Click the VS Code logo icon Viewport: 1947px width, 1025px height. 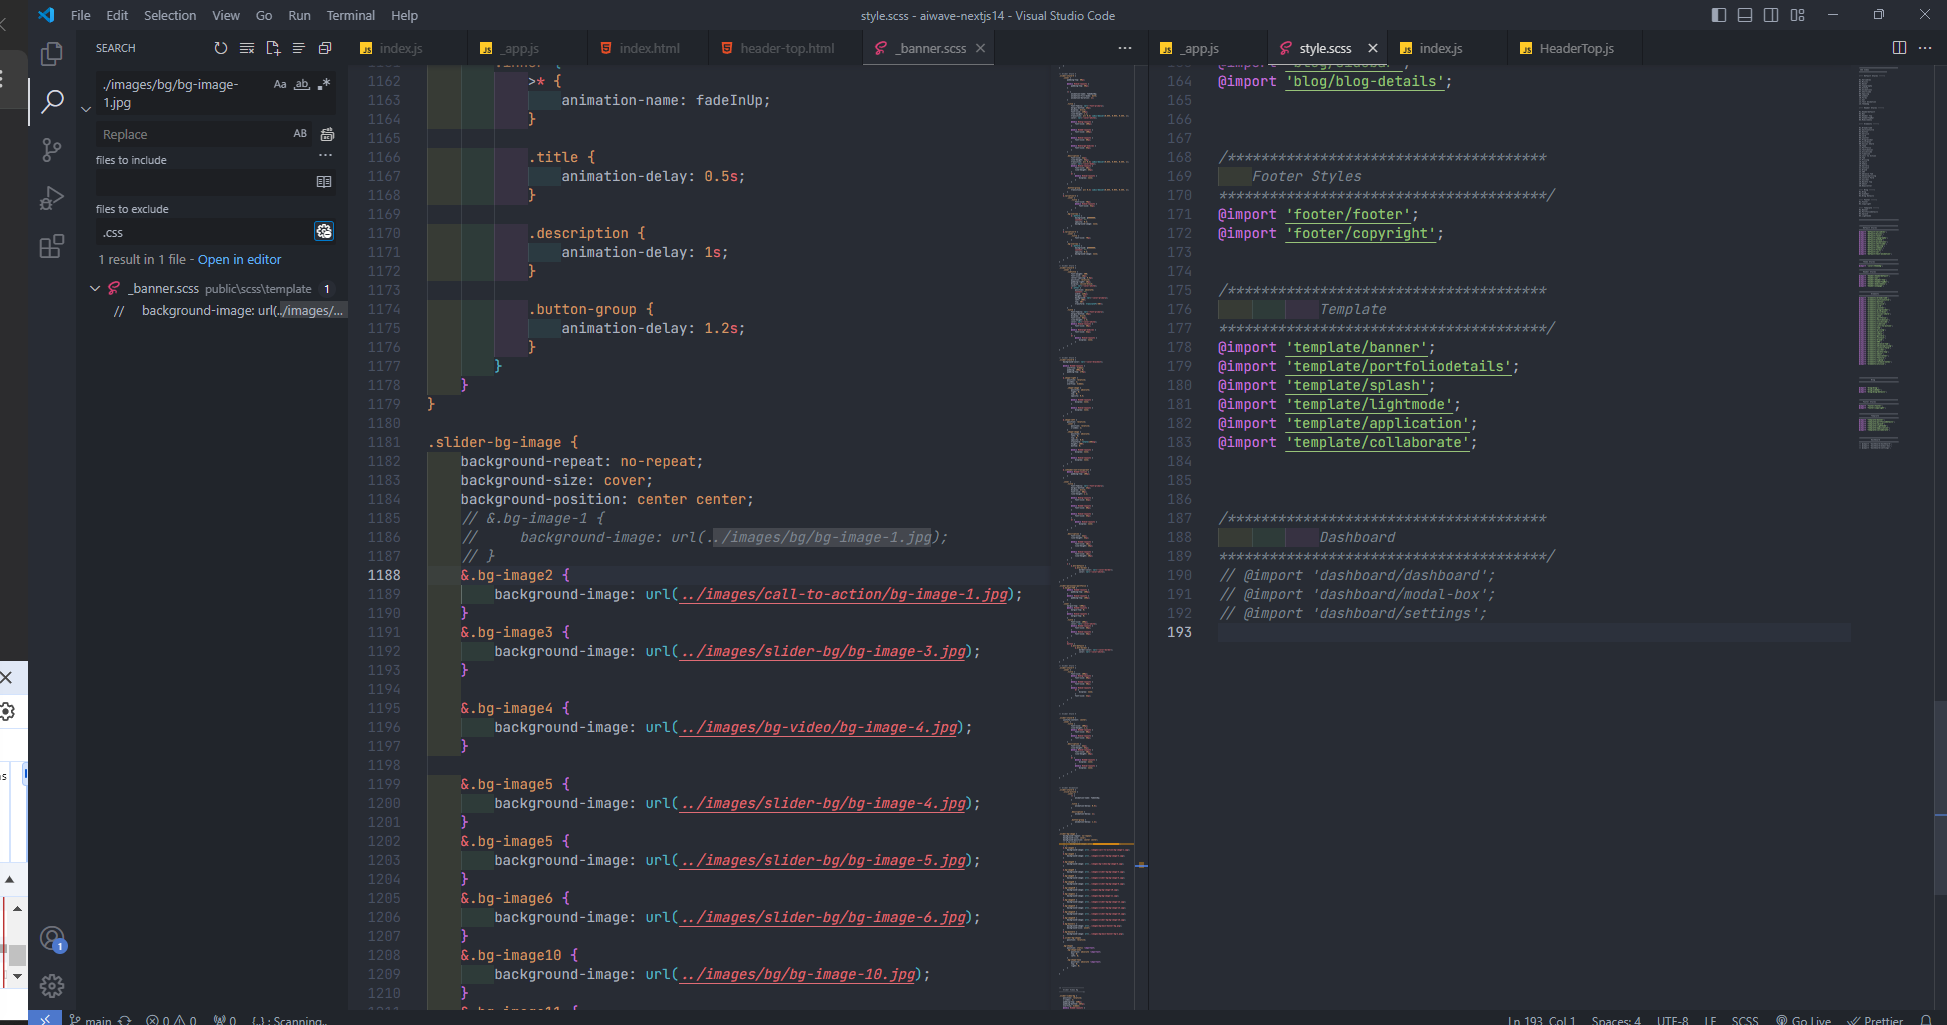tap(46, 15)
